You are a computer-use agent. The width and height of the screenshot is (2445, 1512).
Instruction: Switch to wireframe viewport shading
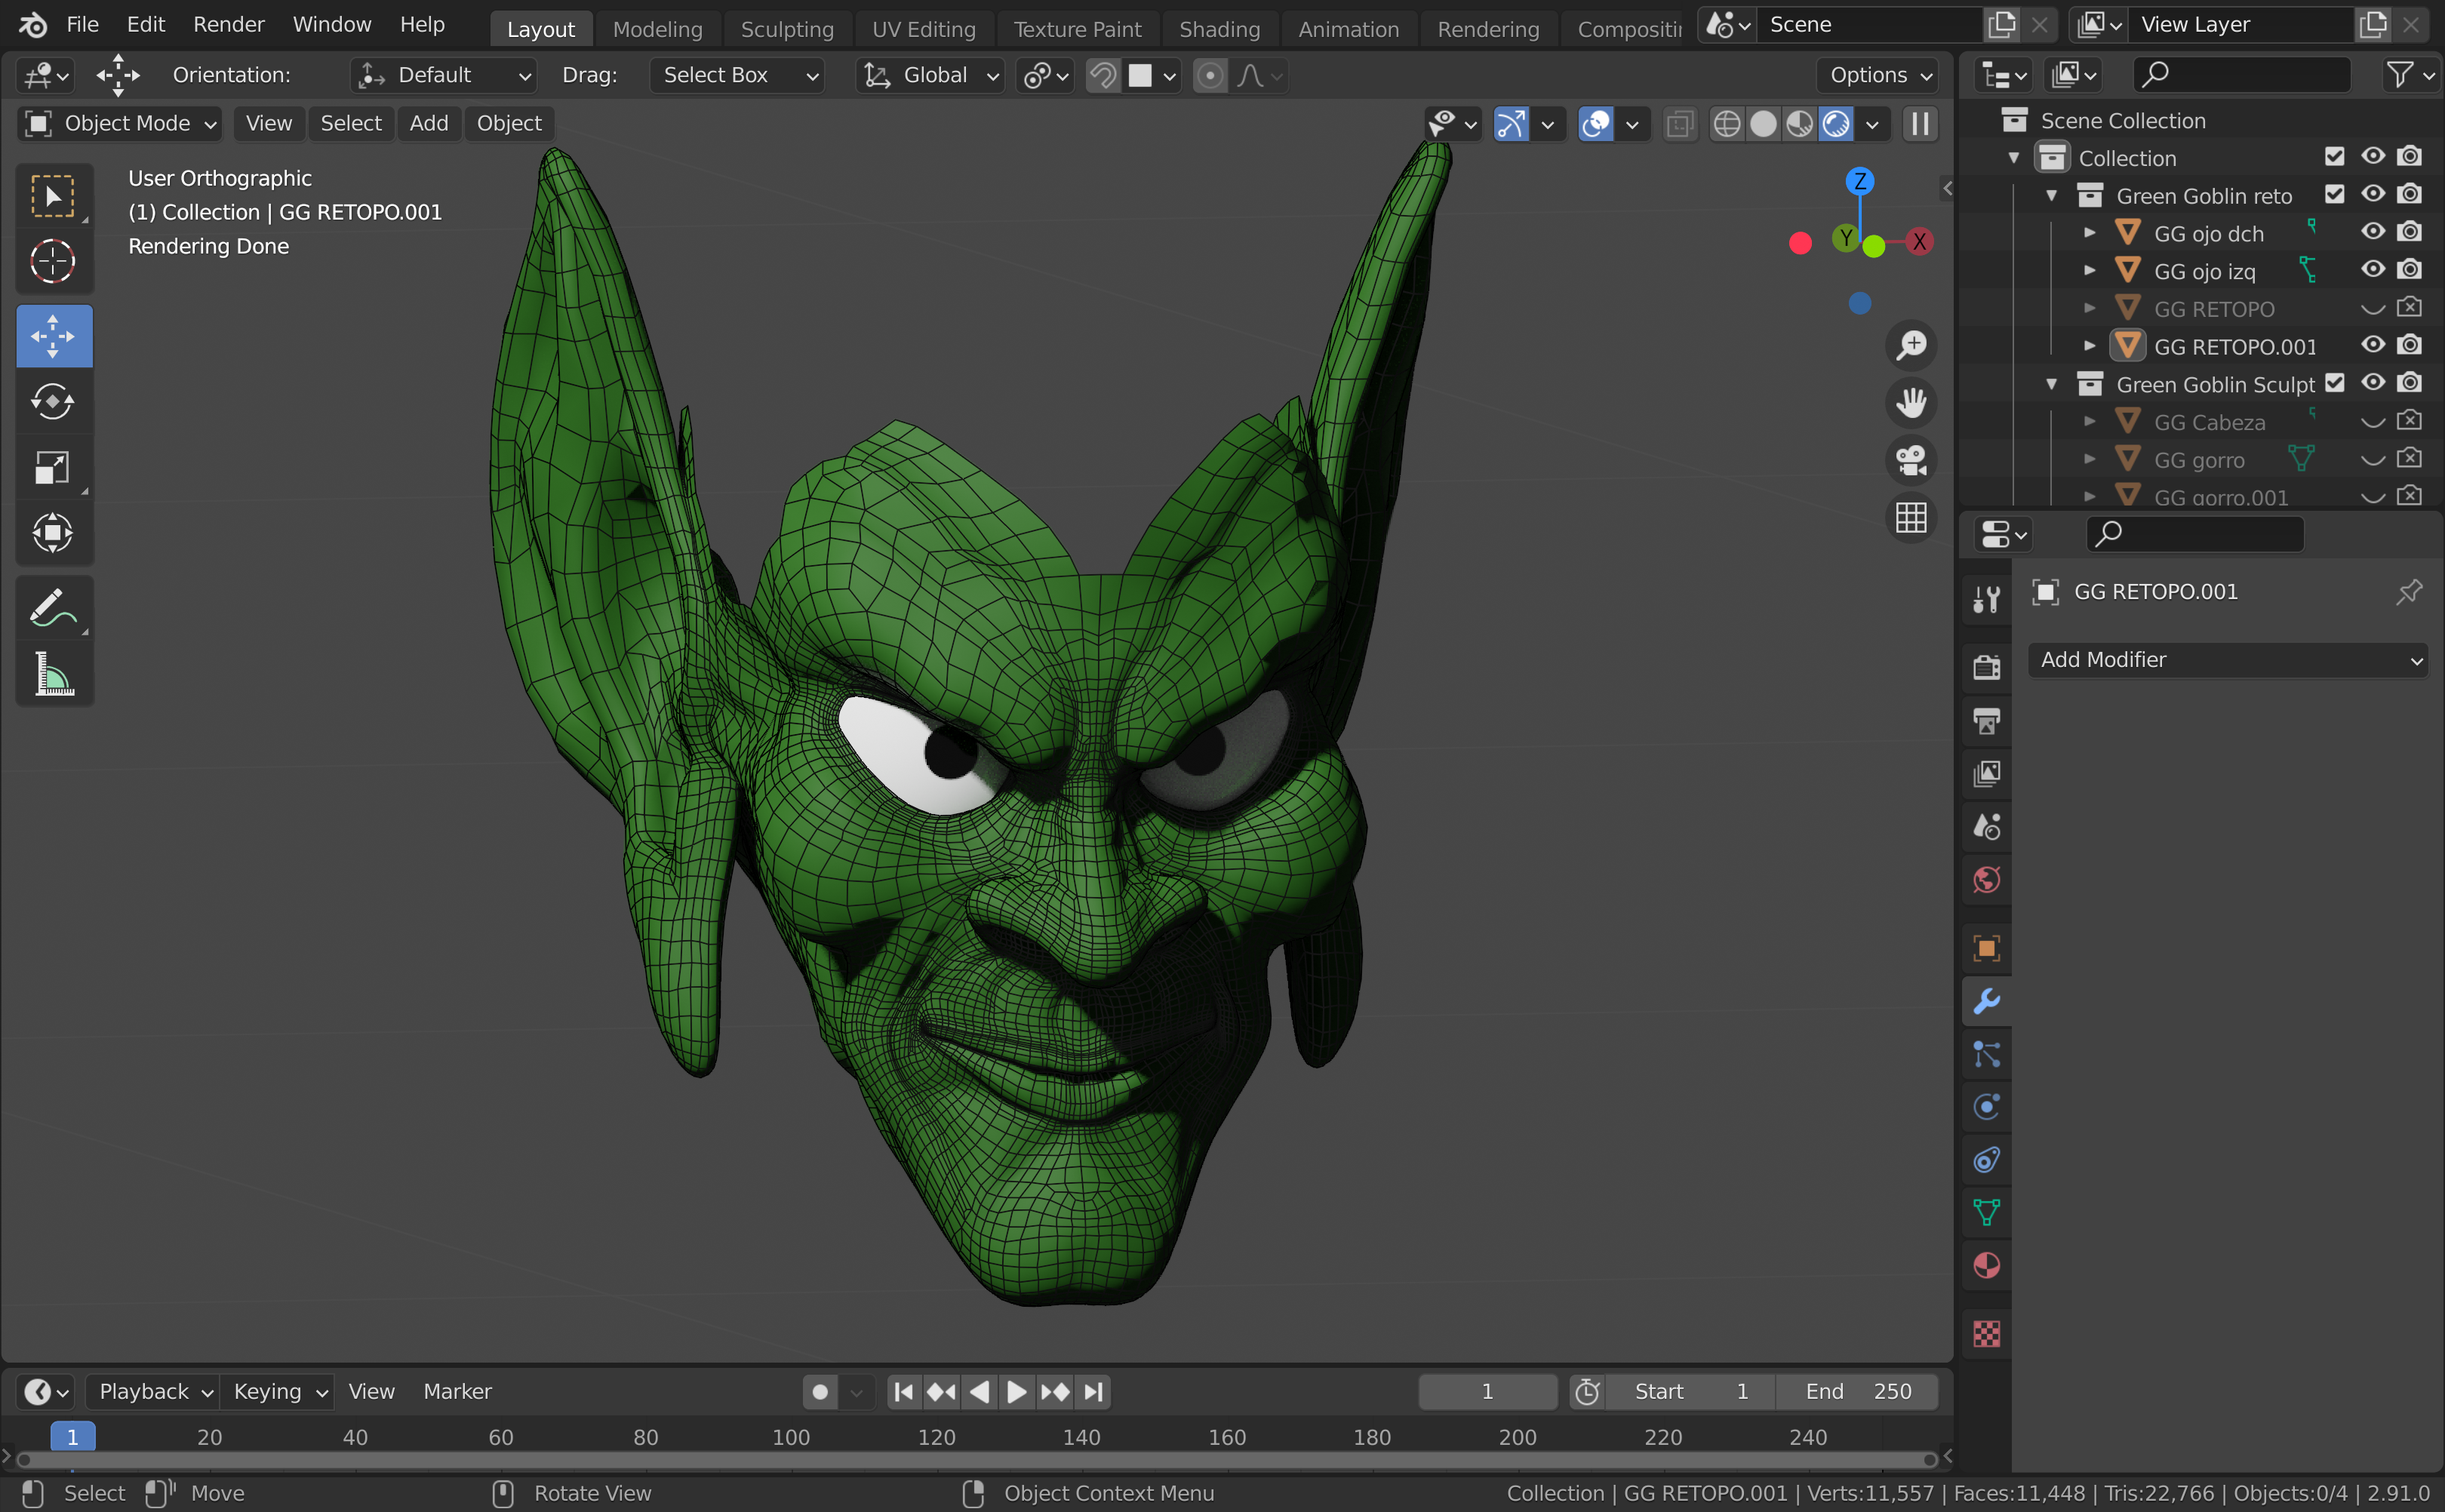(1727, 124)
